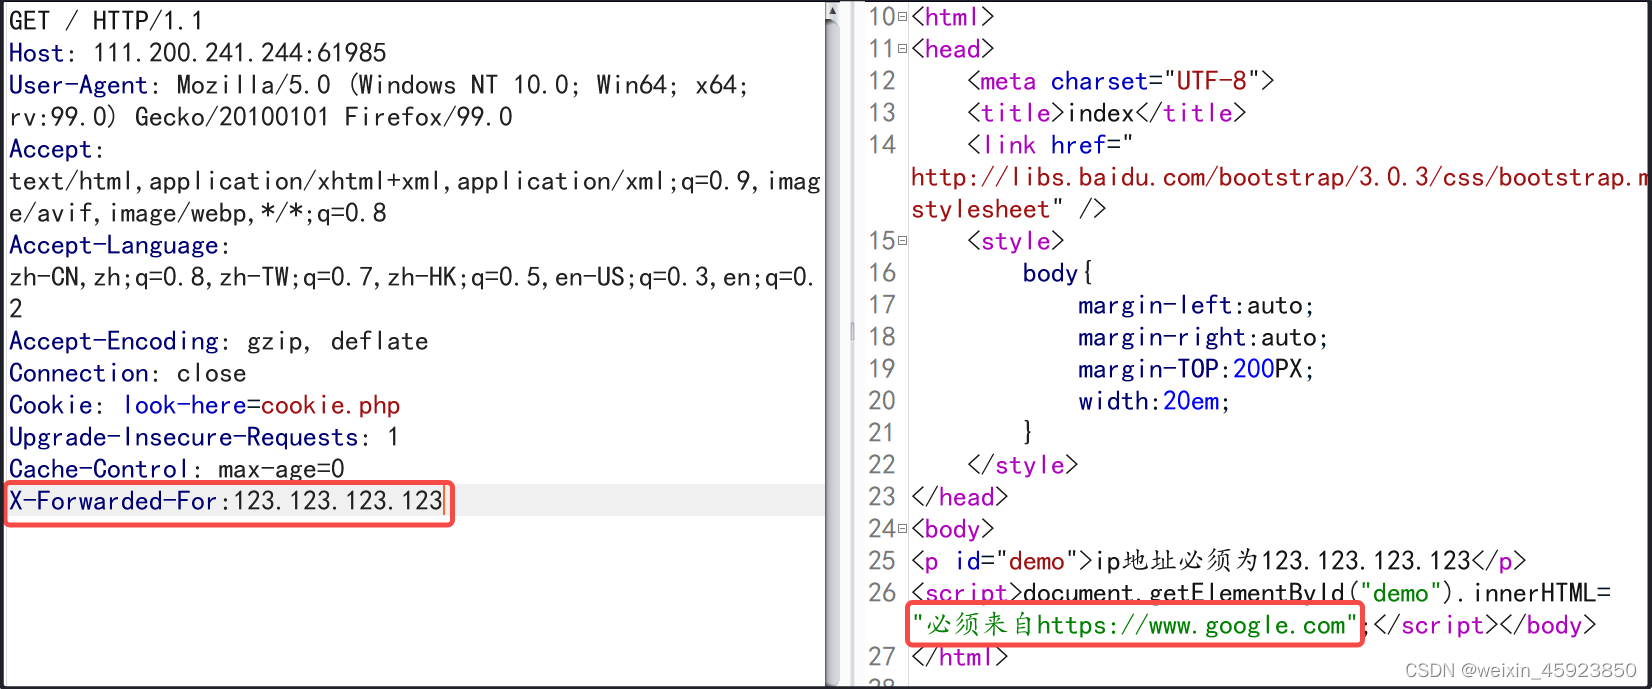
Task: Click the baidu bootstrap stylesheet URL
Action: point(1279,177)
